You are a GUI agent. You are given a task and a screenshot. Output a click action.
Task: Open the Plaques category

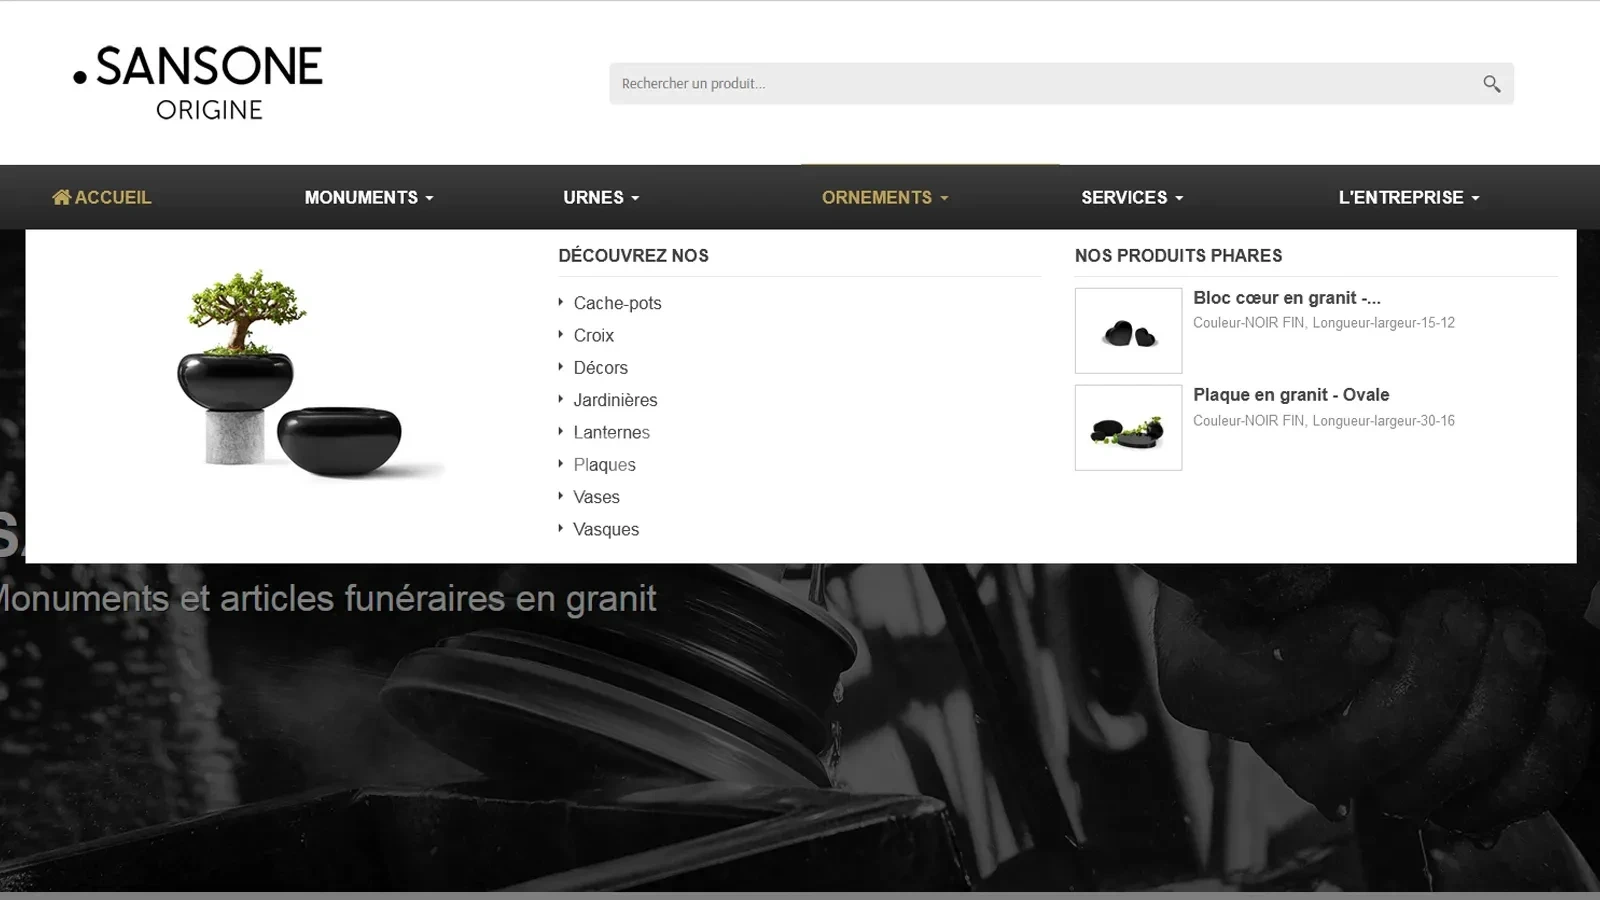point(604,465)
